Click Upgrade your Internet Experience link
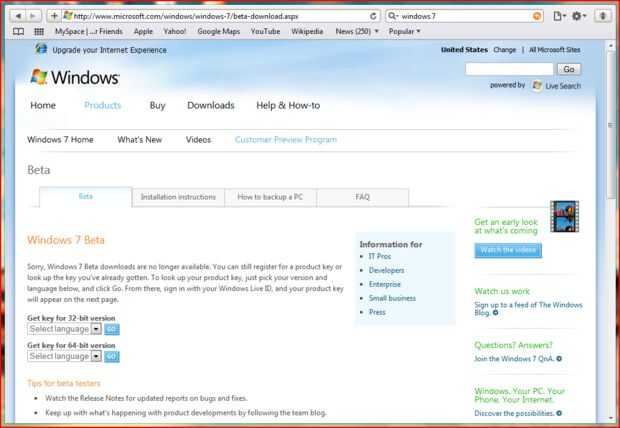620x428 pixels. coord(110,50)
